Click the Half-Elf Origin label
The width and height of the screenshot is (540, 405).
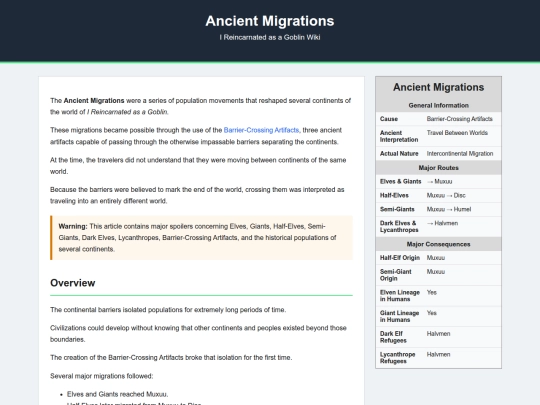(x=400, y=258)
